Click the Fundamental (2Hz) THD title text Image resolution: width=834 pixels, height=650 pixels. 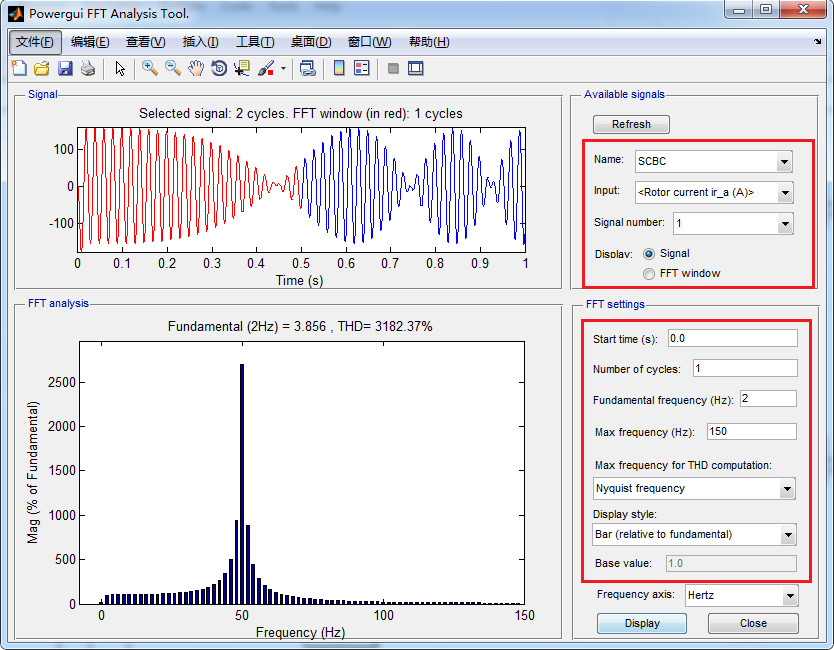click(x=300, y=326)
